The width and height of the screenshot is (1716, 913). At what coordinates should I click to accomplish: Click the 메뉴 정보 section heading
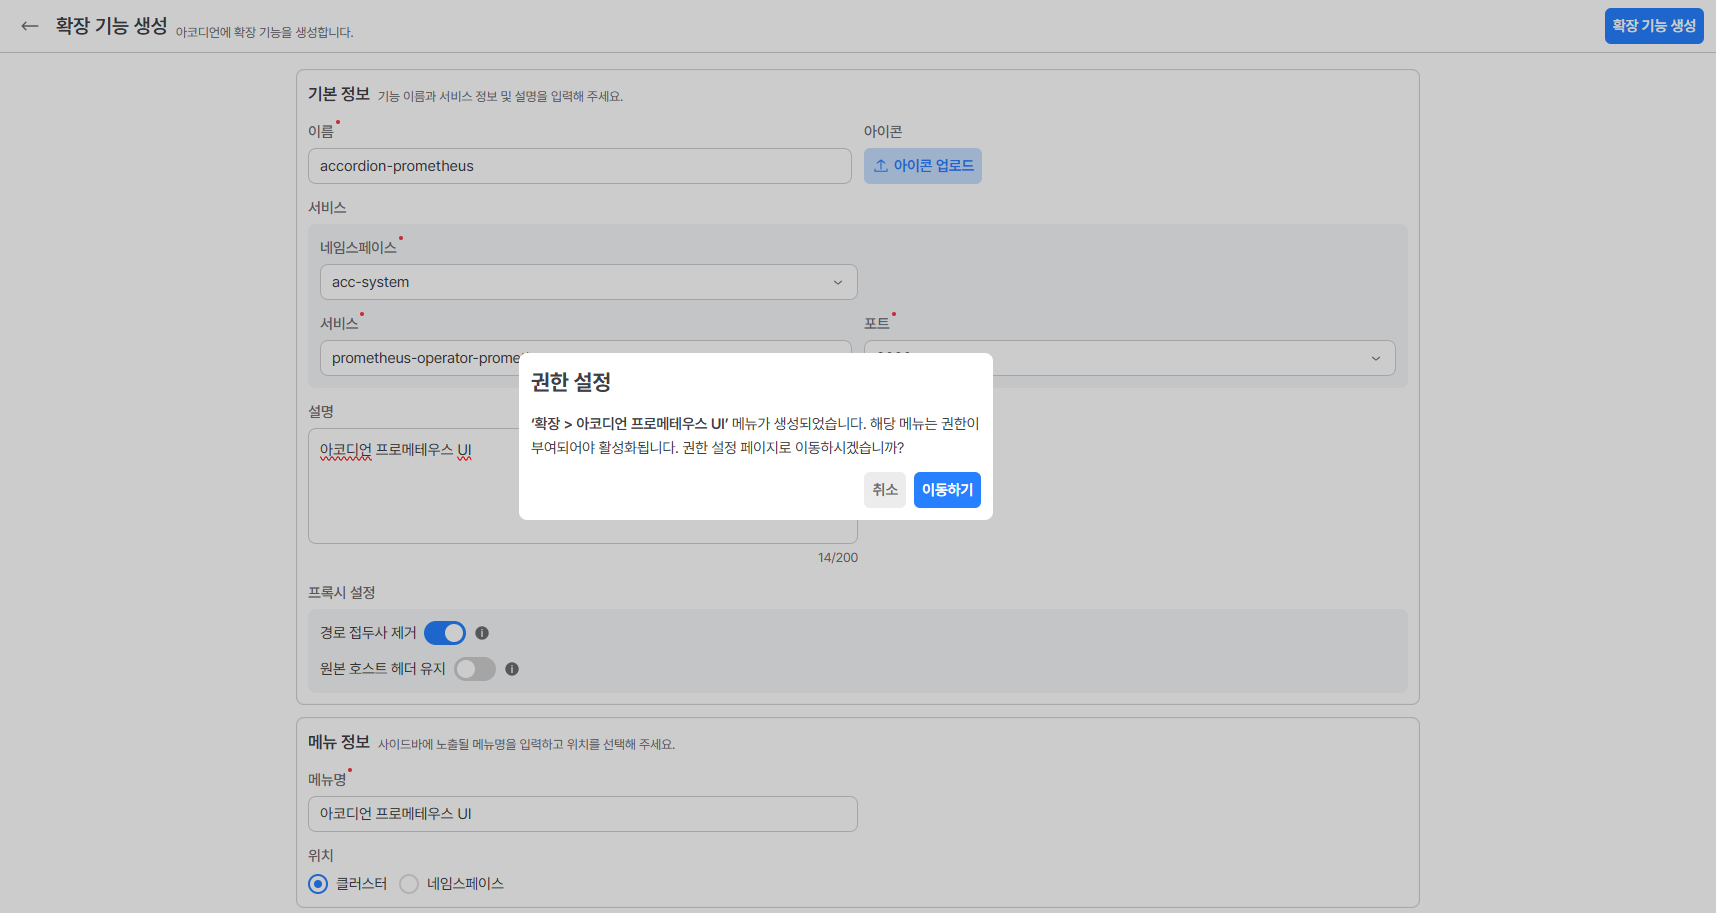click(x=339, y=742)
